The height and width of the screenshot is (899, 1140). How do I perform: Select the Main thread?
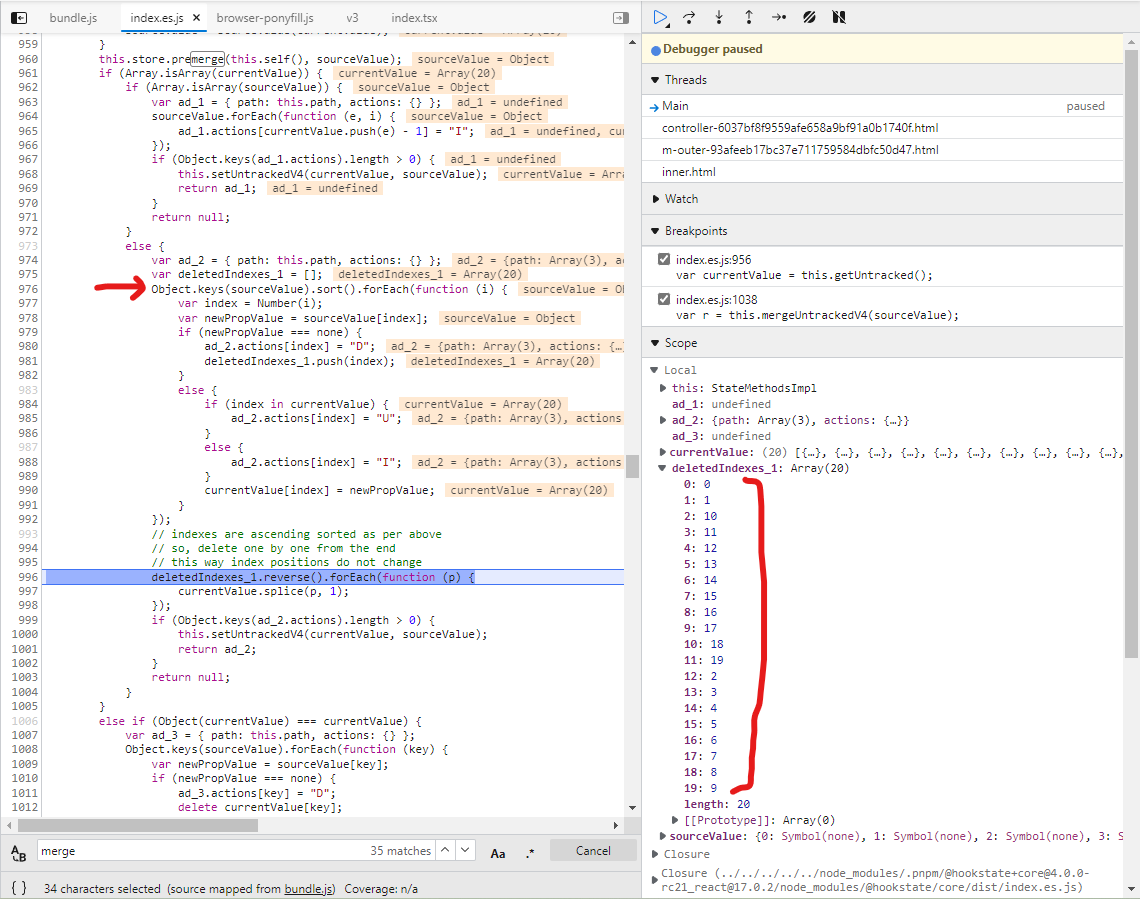point(883,105)
